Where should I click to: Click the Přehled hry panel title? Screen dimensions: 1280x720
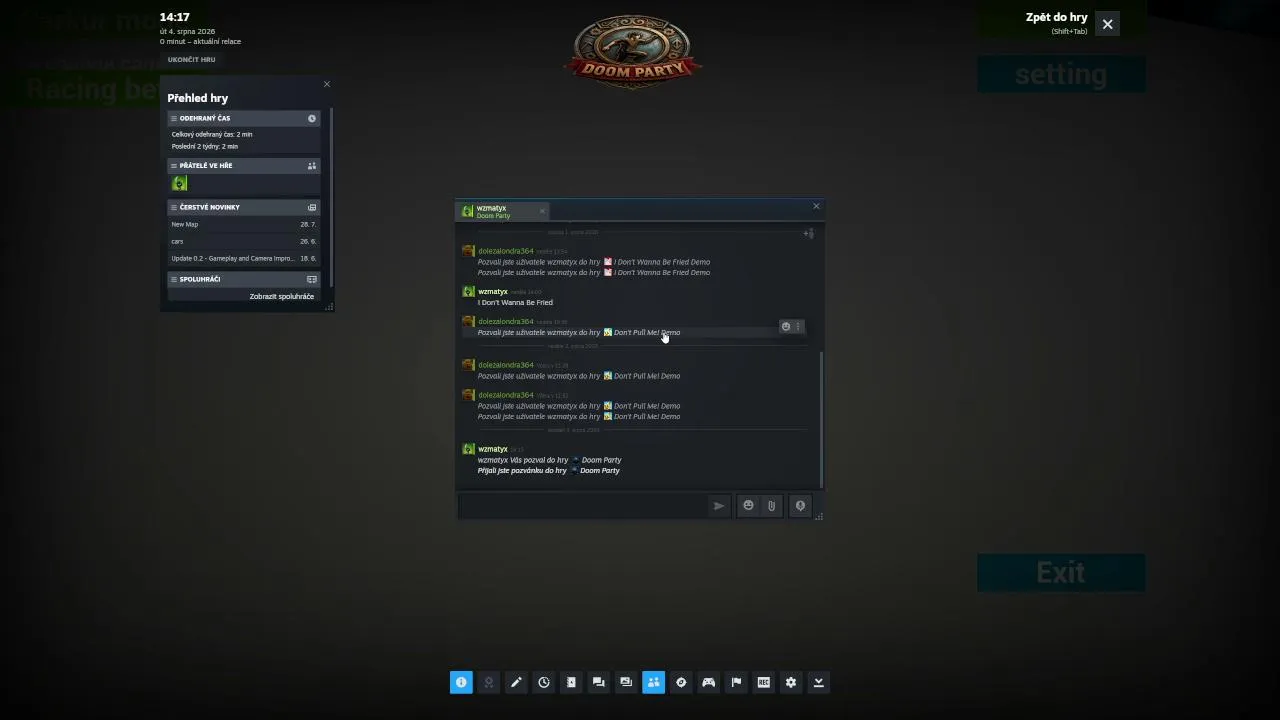tap(198, 98)
